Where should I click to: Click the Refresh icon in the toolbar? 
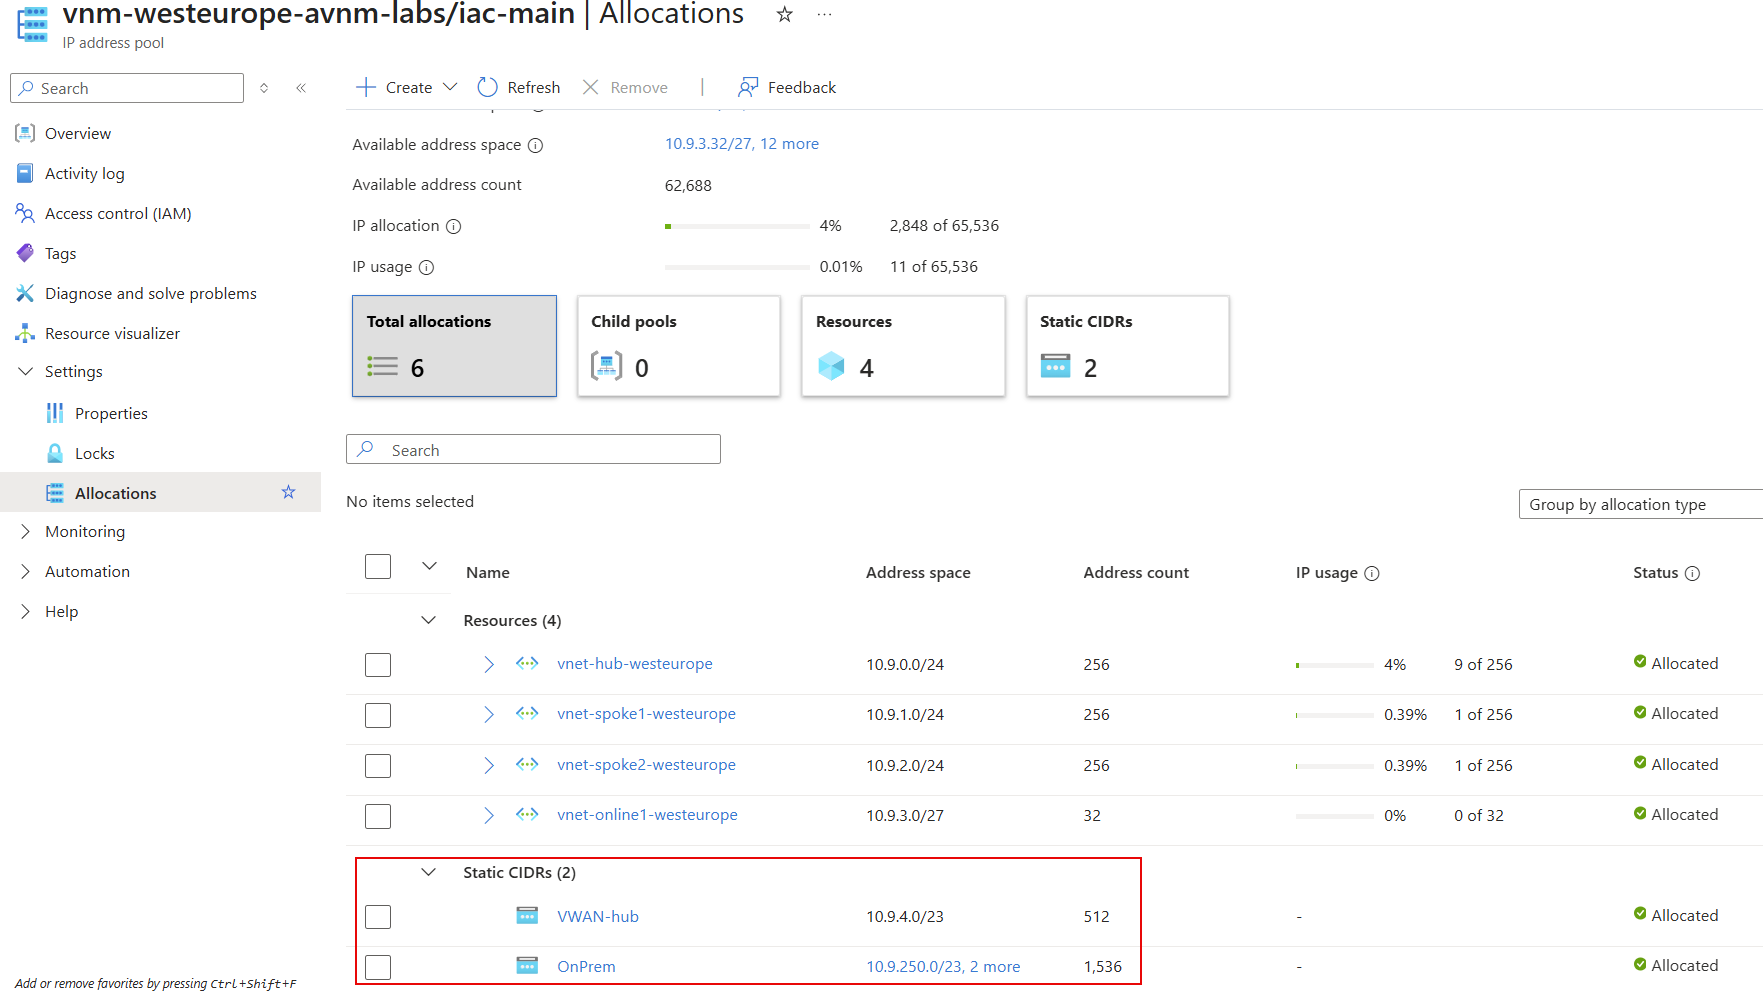[487, 87]
